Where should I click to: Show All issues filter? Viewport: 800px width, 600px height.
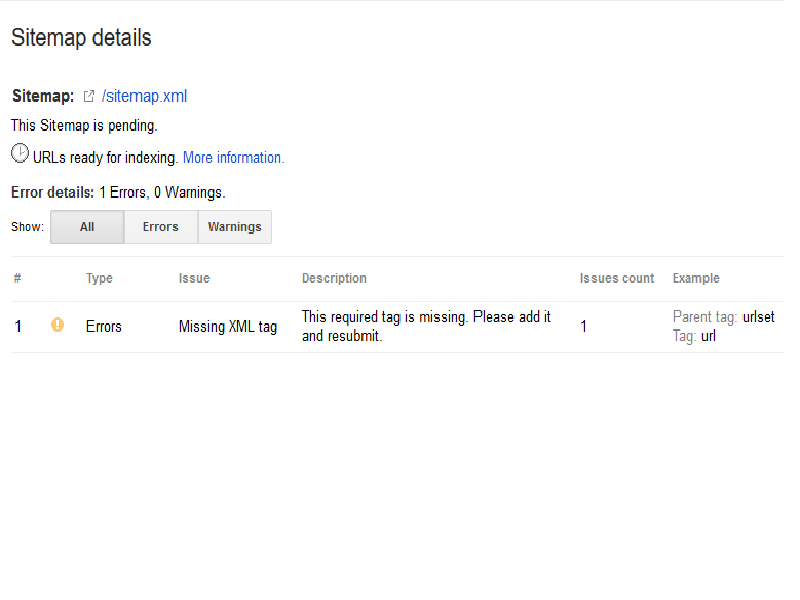(x=87, y=227)
